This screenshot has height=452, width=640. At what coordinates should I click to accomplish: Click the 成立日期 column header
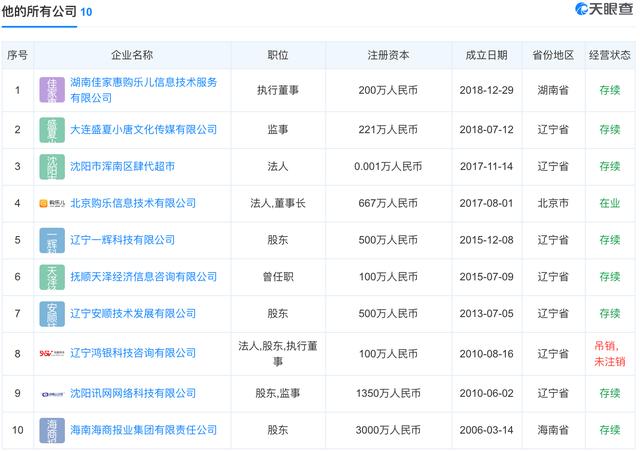click(x=486, y=55)
